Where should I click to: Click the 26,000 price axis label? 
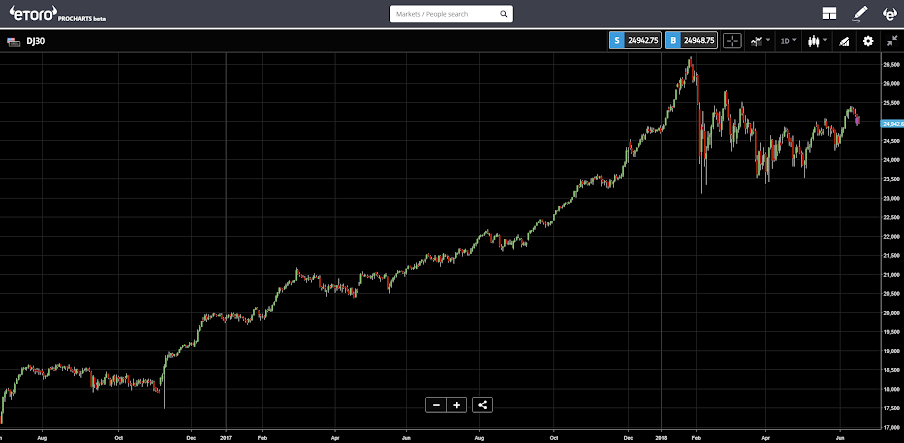click(x=892, y=83)
